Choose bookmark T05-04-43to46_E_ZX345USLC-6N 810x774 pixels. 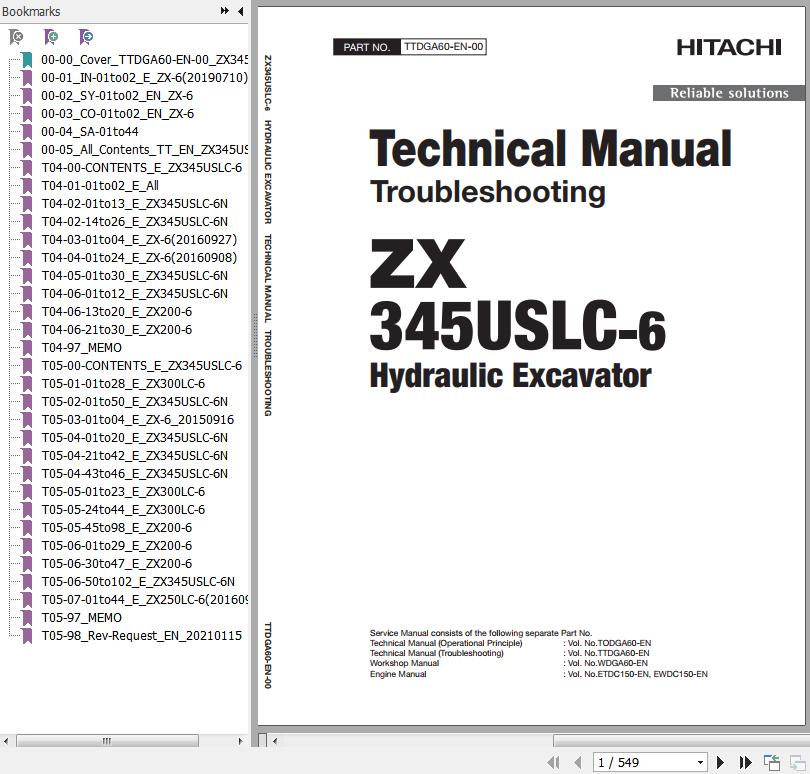click(x=134, y=474)
